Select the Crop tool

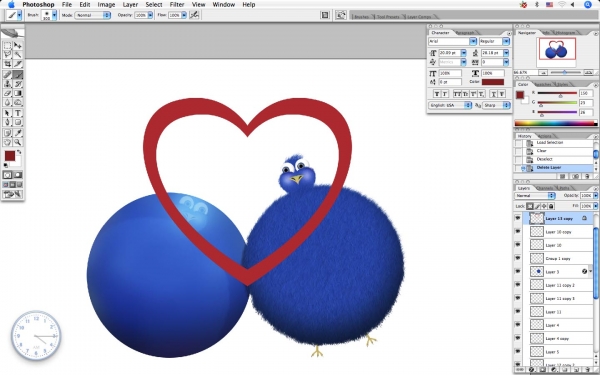point(7,64)
